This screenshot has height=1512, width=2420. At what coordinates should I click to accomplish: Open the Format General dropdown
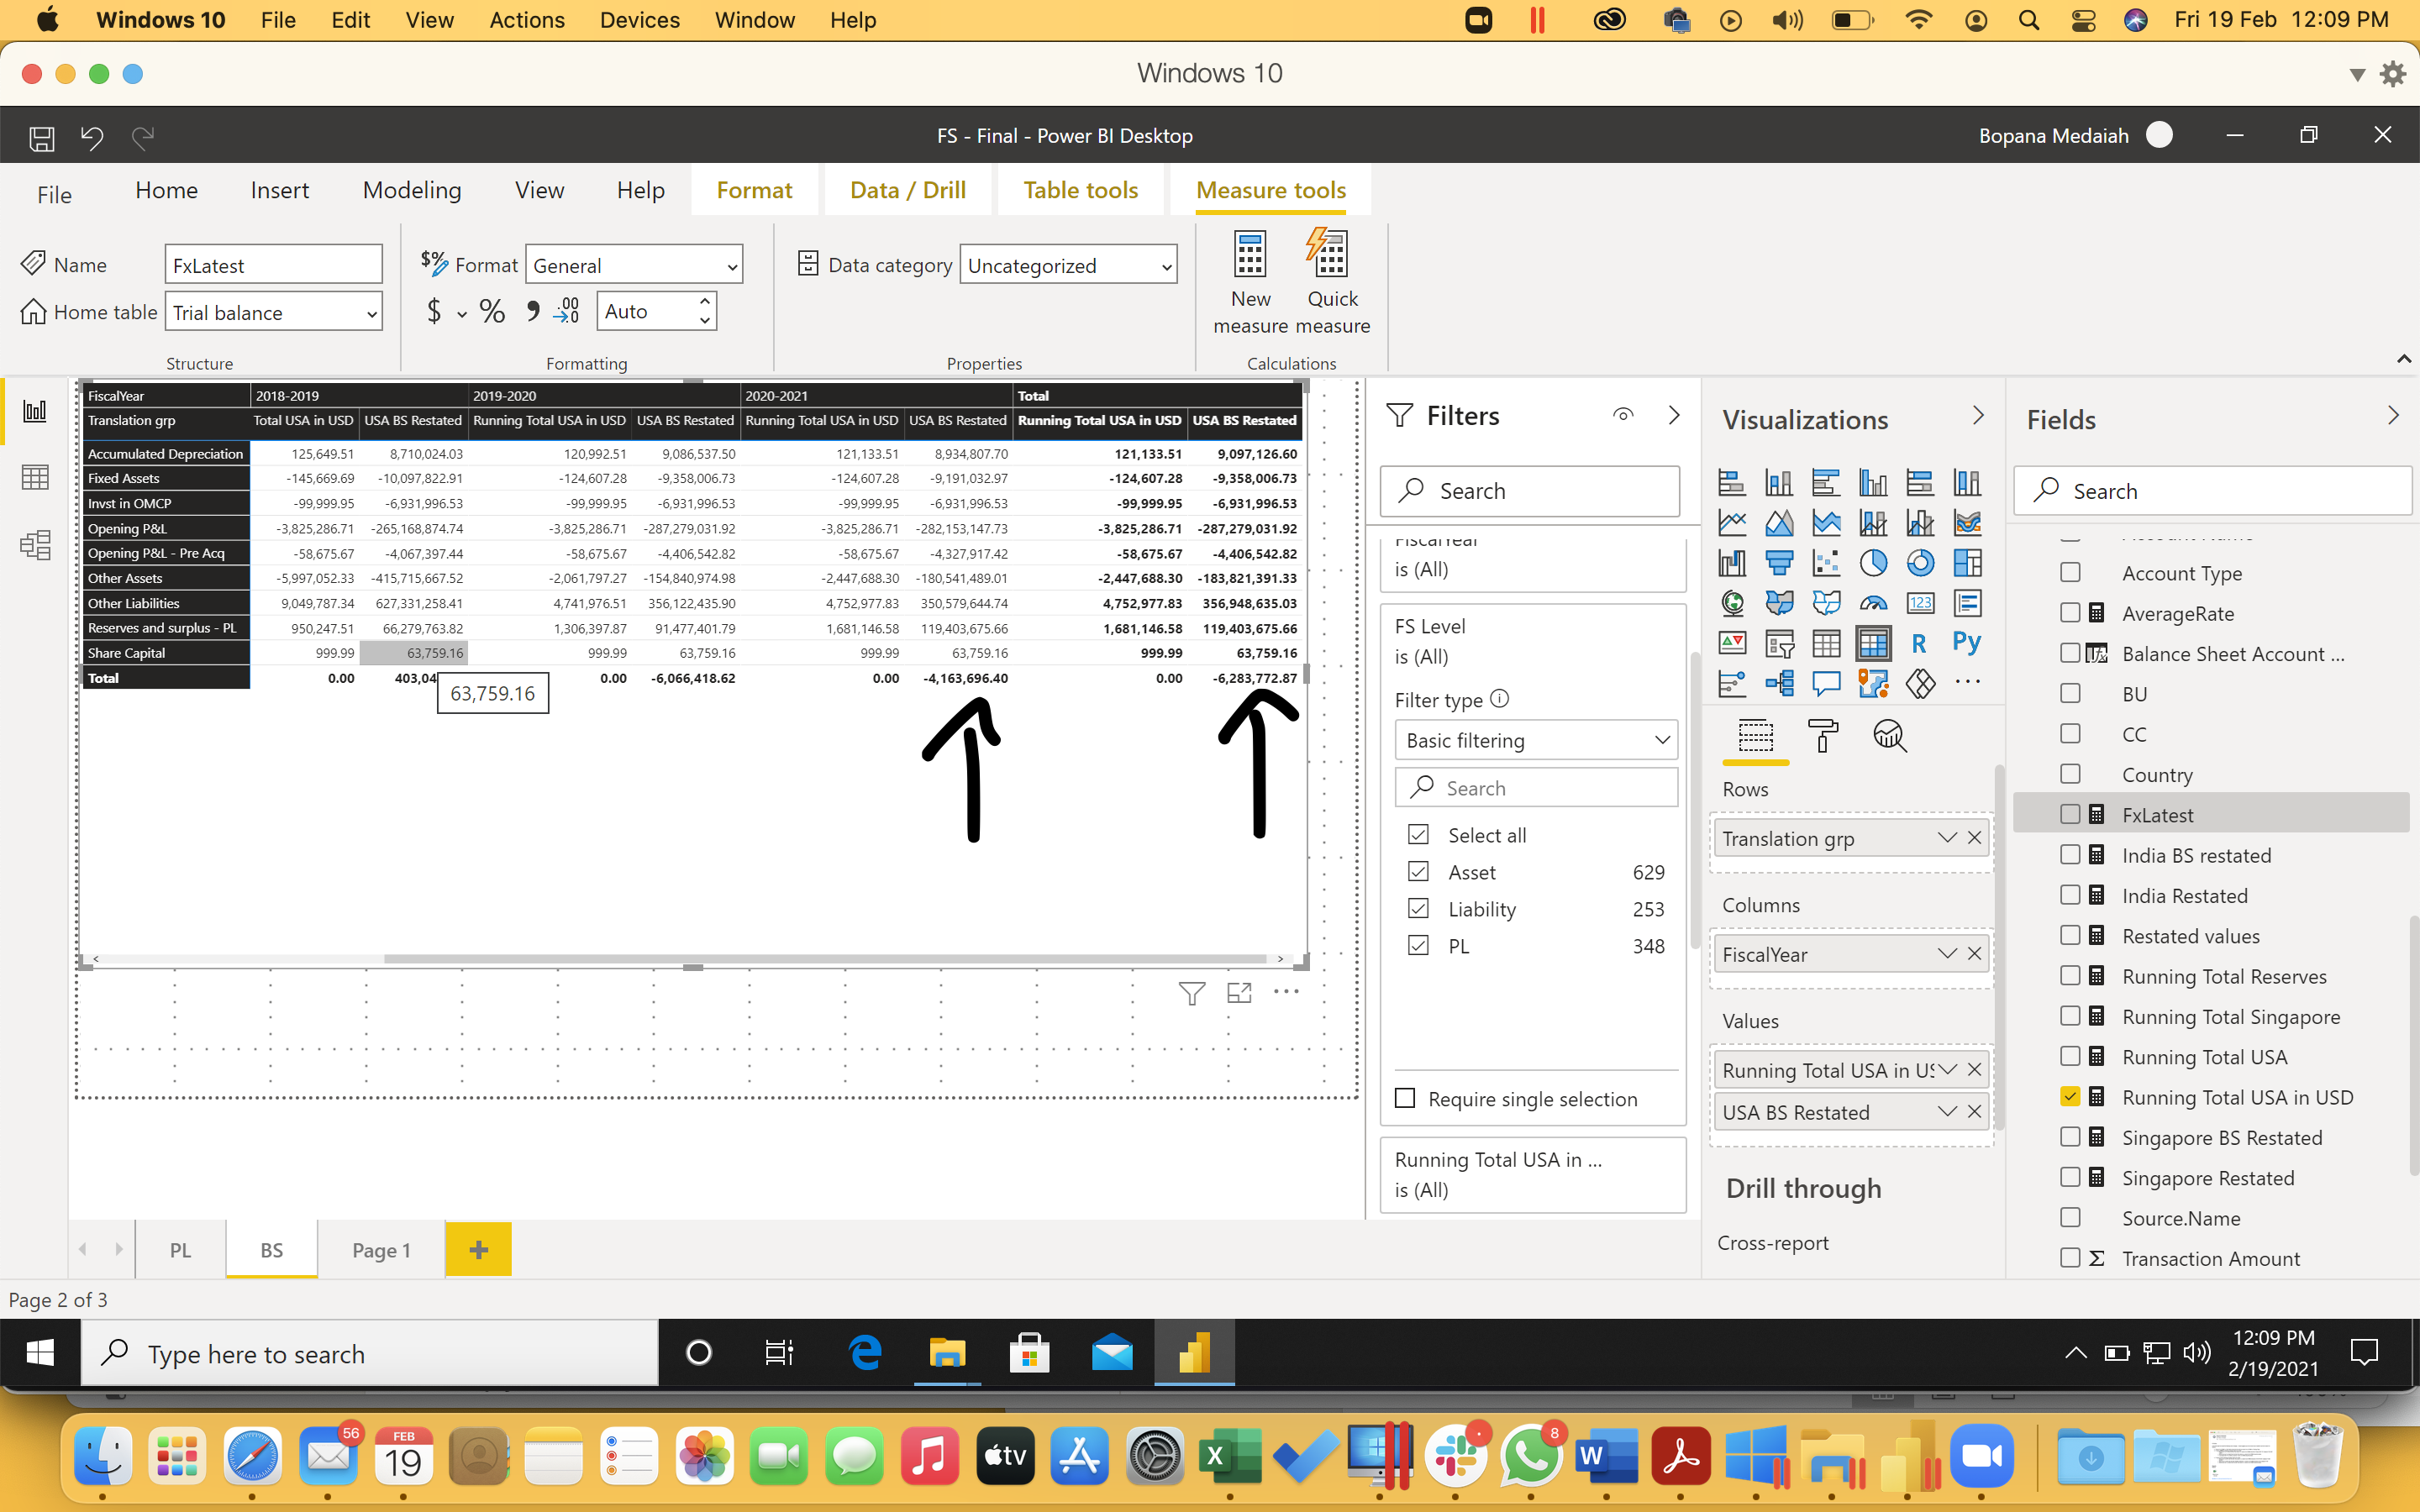[634, 265]
